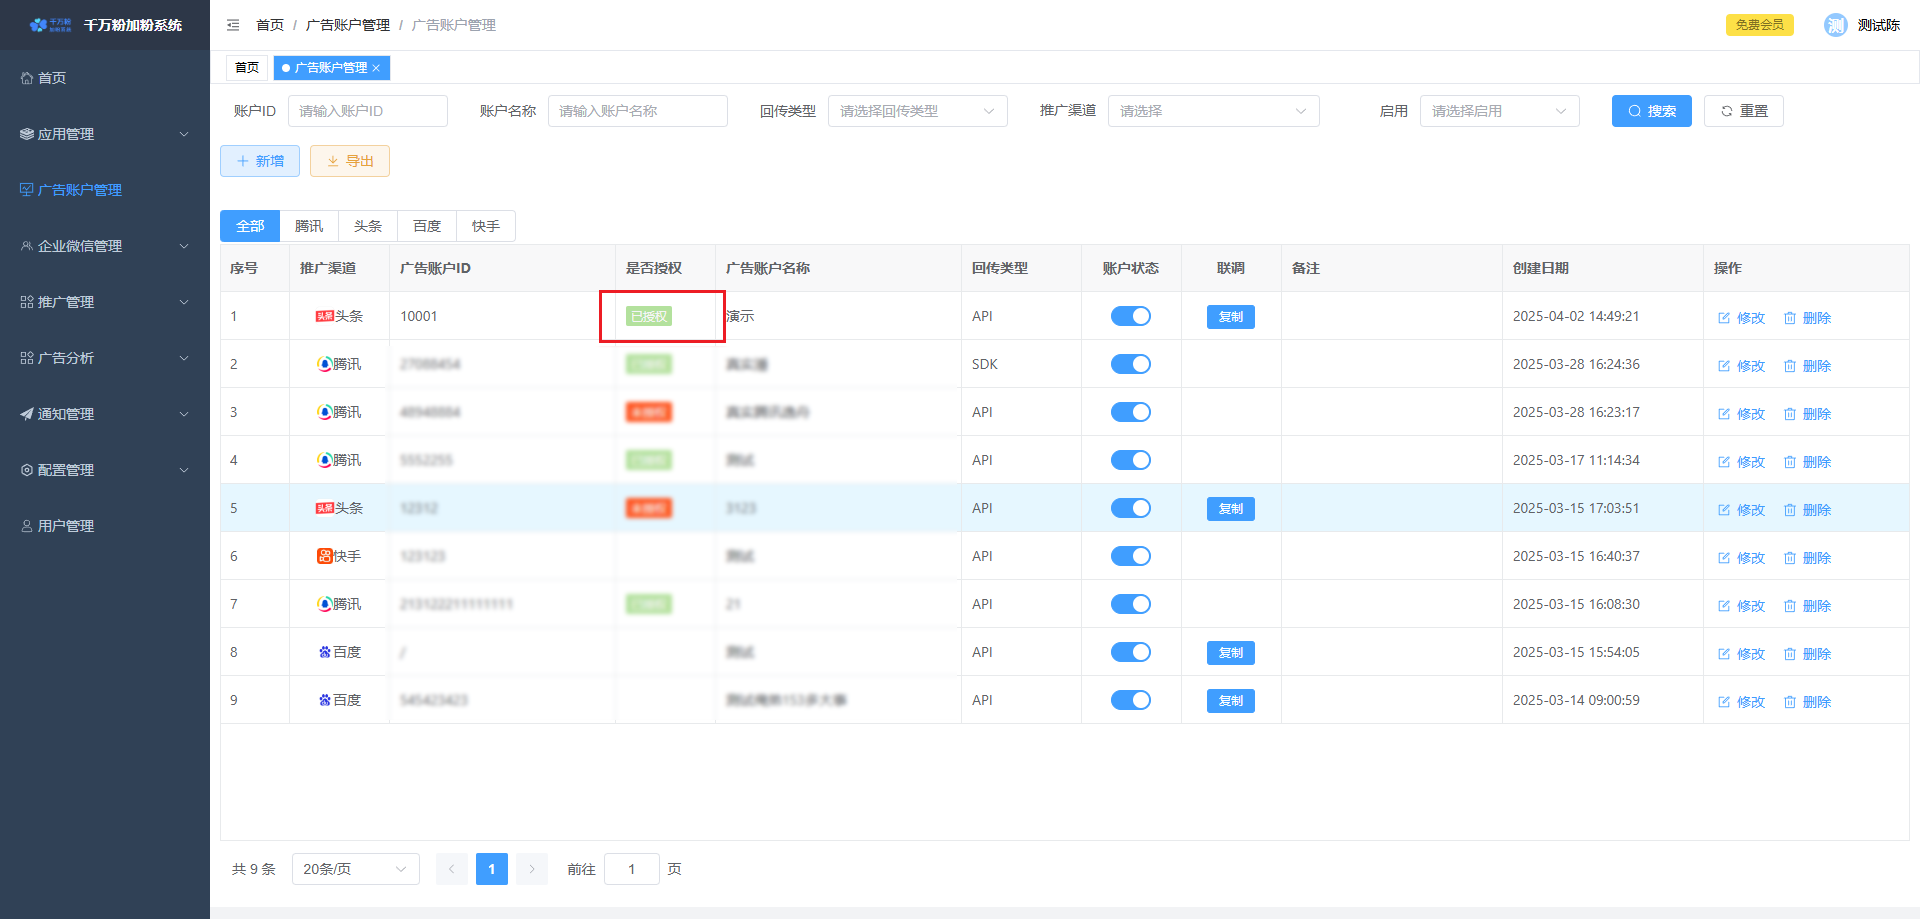The height and width of the screenshot is (919, 1920).
Task: Switch to the 腾讯 channel tab
Action: click(x=309, y=226)
